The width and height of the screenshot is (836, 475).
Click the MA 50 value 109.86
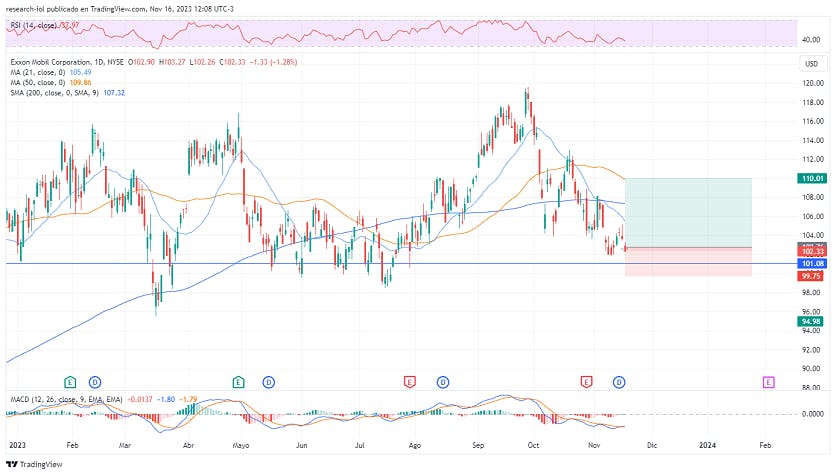click(x=81, y=83)
